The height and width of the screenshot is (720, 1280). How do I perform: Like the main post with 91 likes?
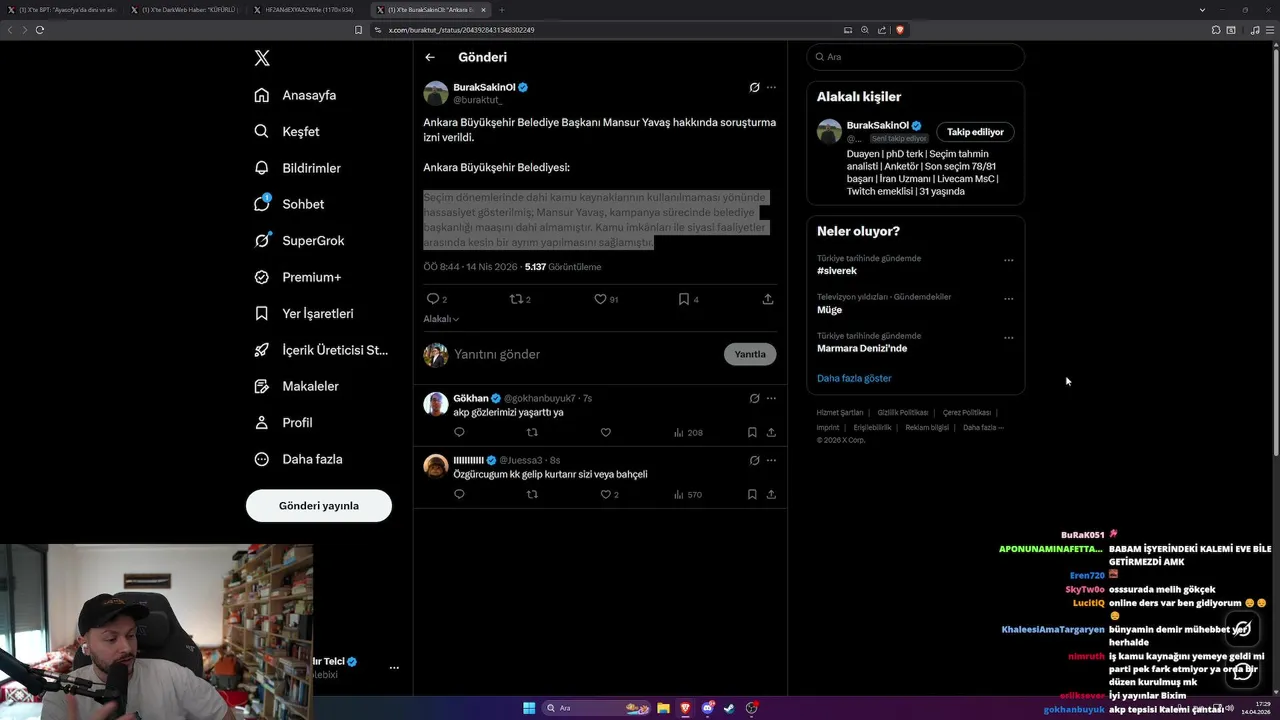(600, 299)
